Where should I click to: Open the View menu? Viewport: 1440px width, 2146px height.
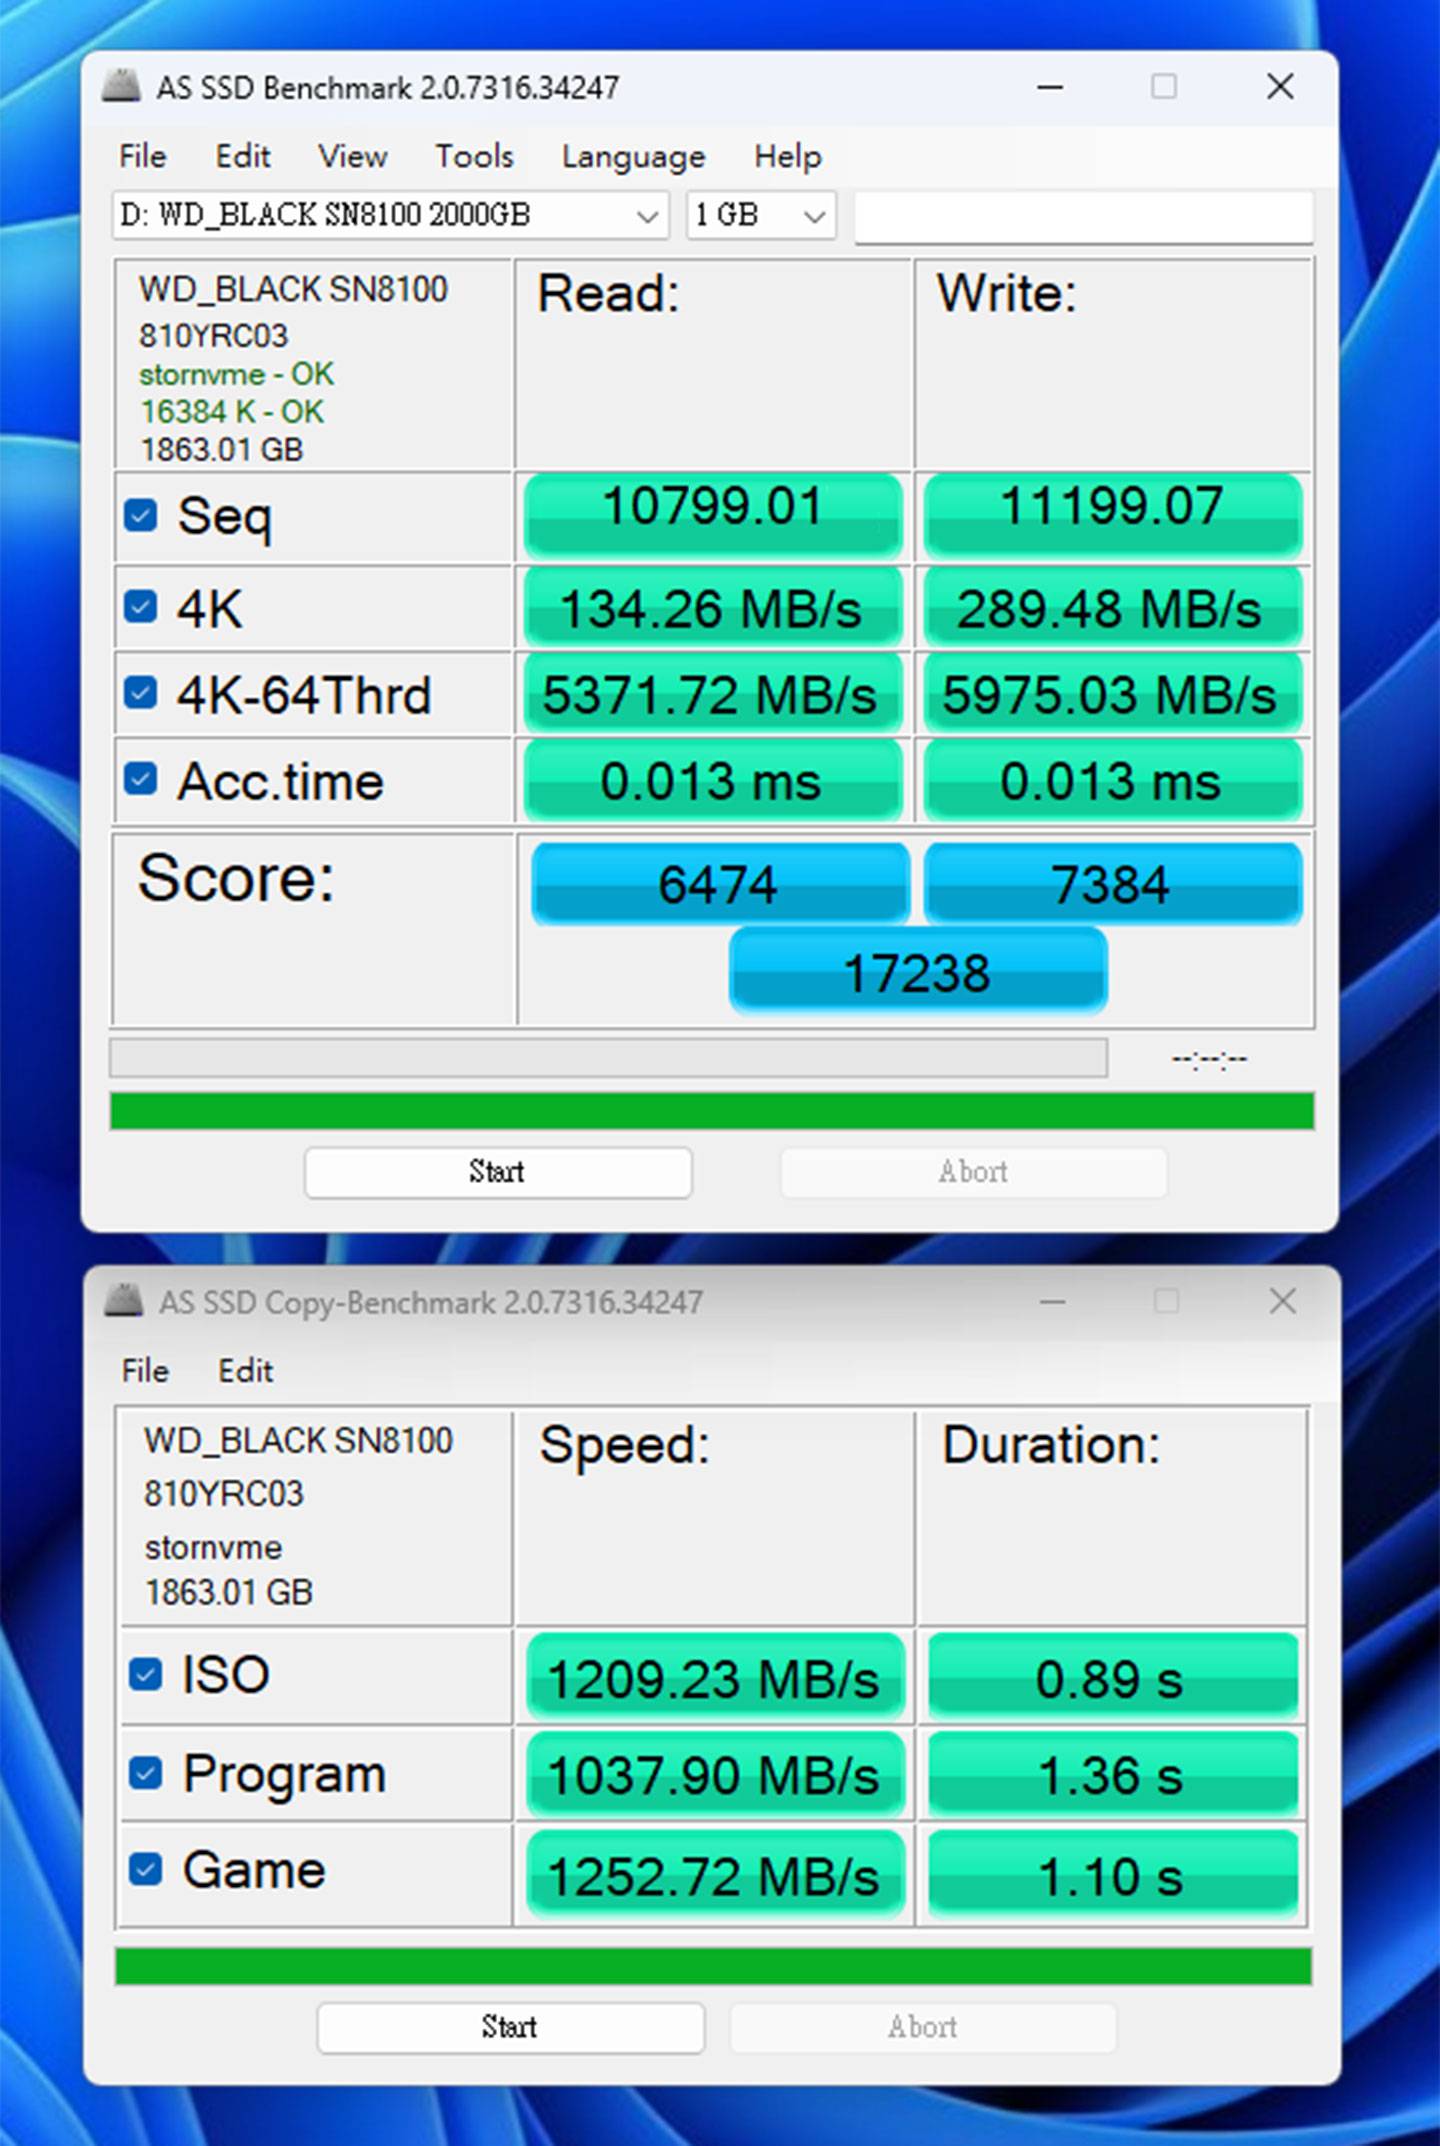click(x=353, y=156)
